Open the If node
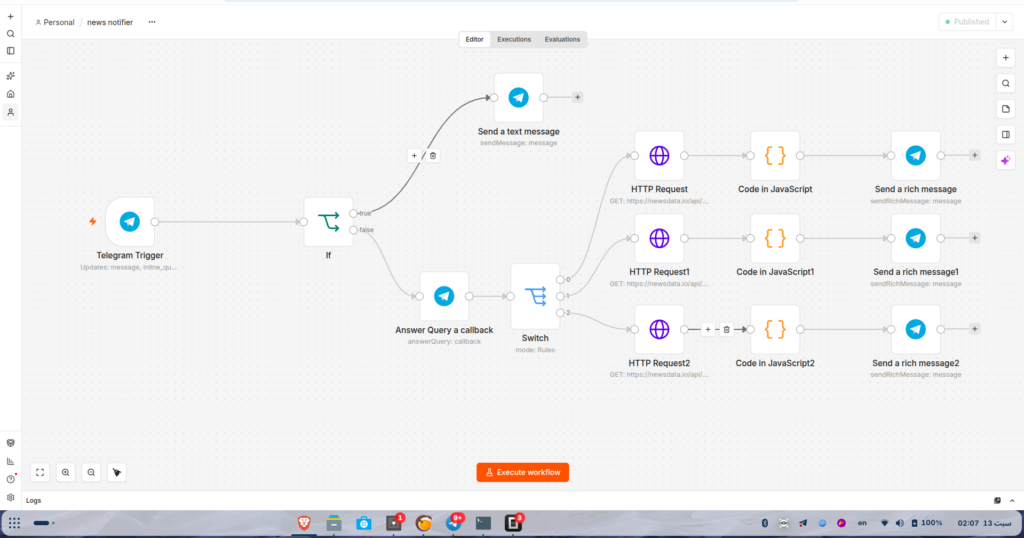 (328, 222)
